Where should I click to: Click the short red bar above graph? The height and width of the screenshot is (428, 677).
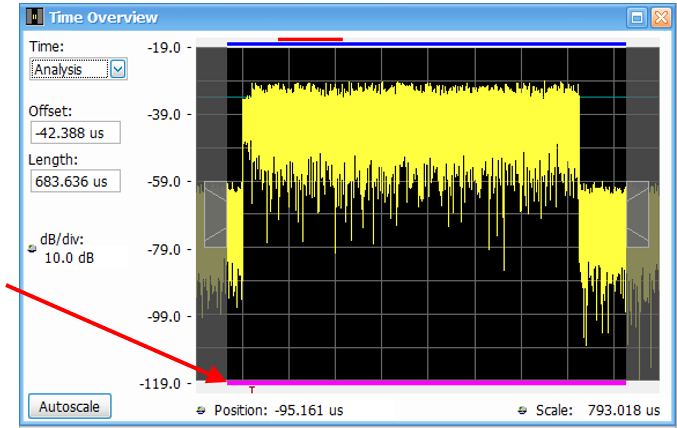tap(310, 39)
